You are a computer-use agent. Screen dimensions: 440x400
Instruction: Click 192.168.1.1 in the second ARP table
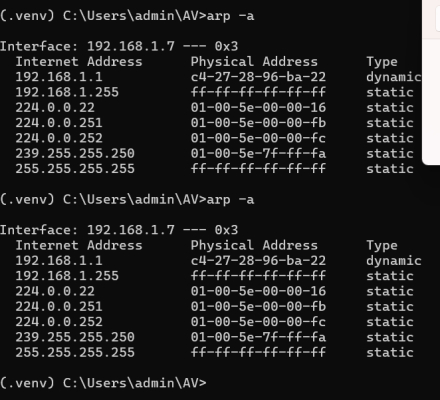[x=59, y=261]
